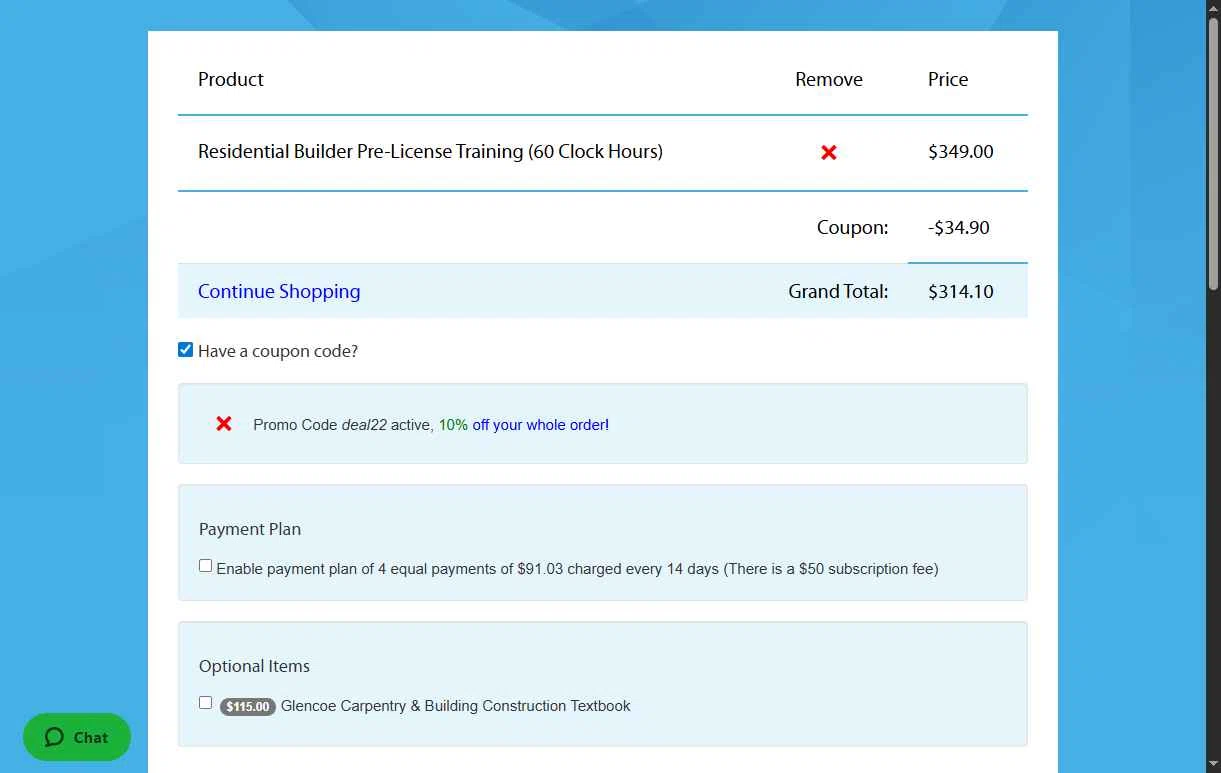The height and width of the screenshot is (773, 1221).
Task: Click Continue Shopping link
Action: (279, 291)
